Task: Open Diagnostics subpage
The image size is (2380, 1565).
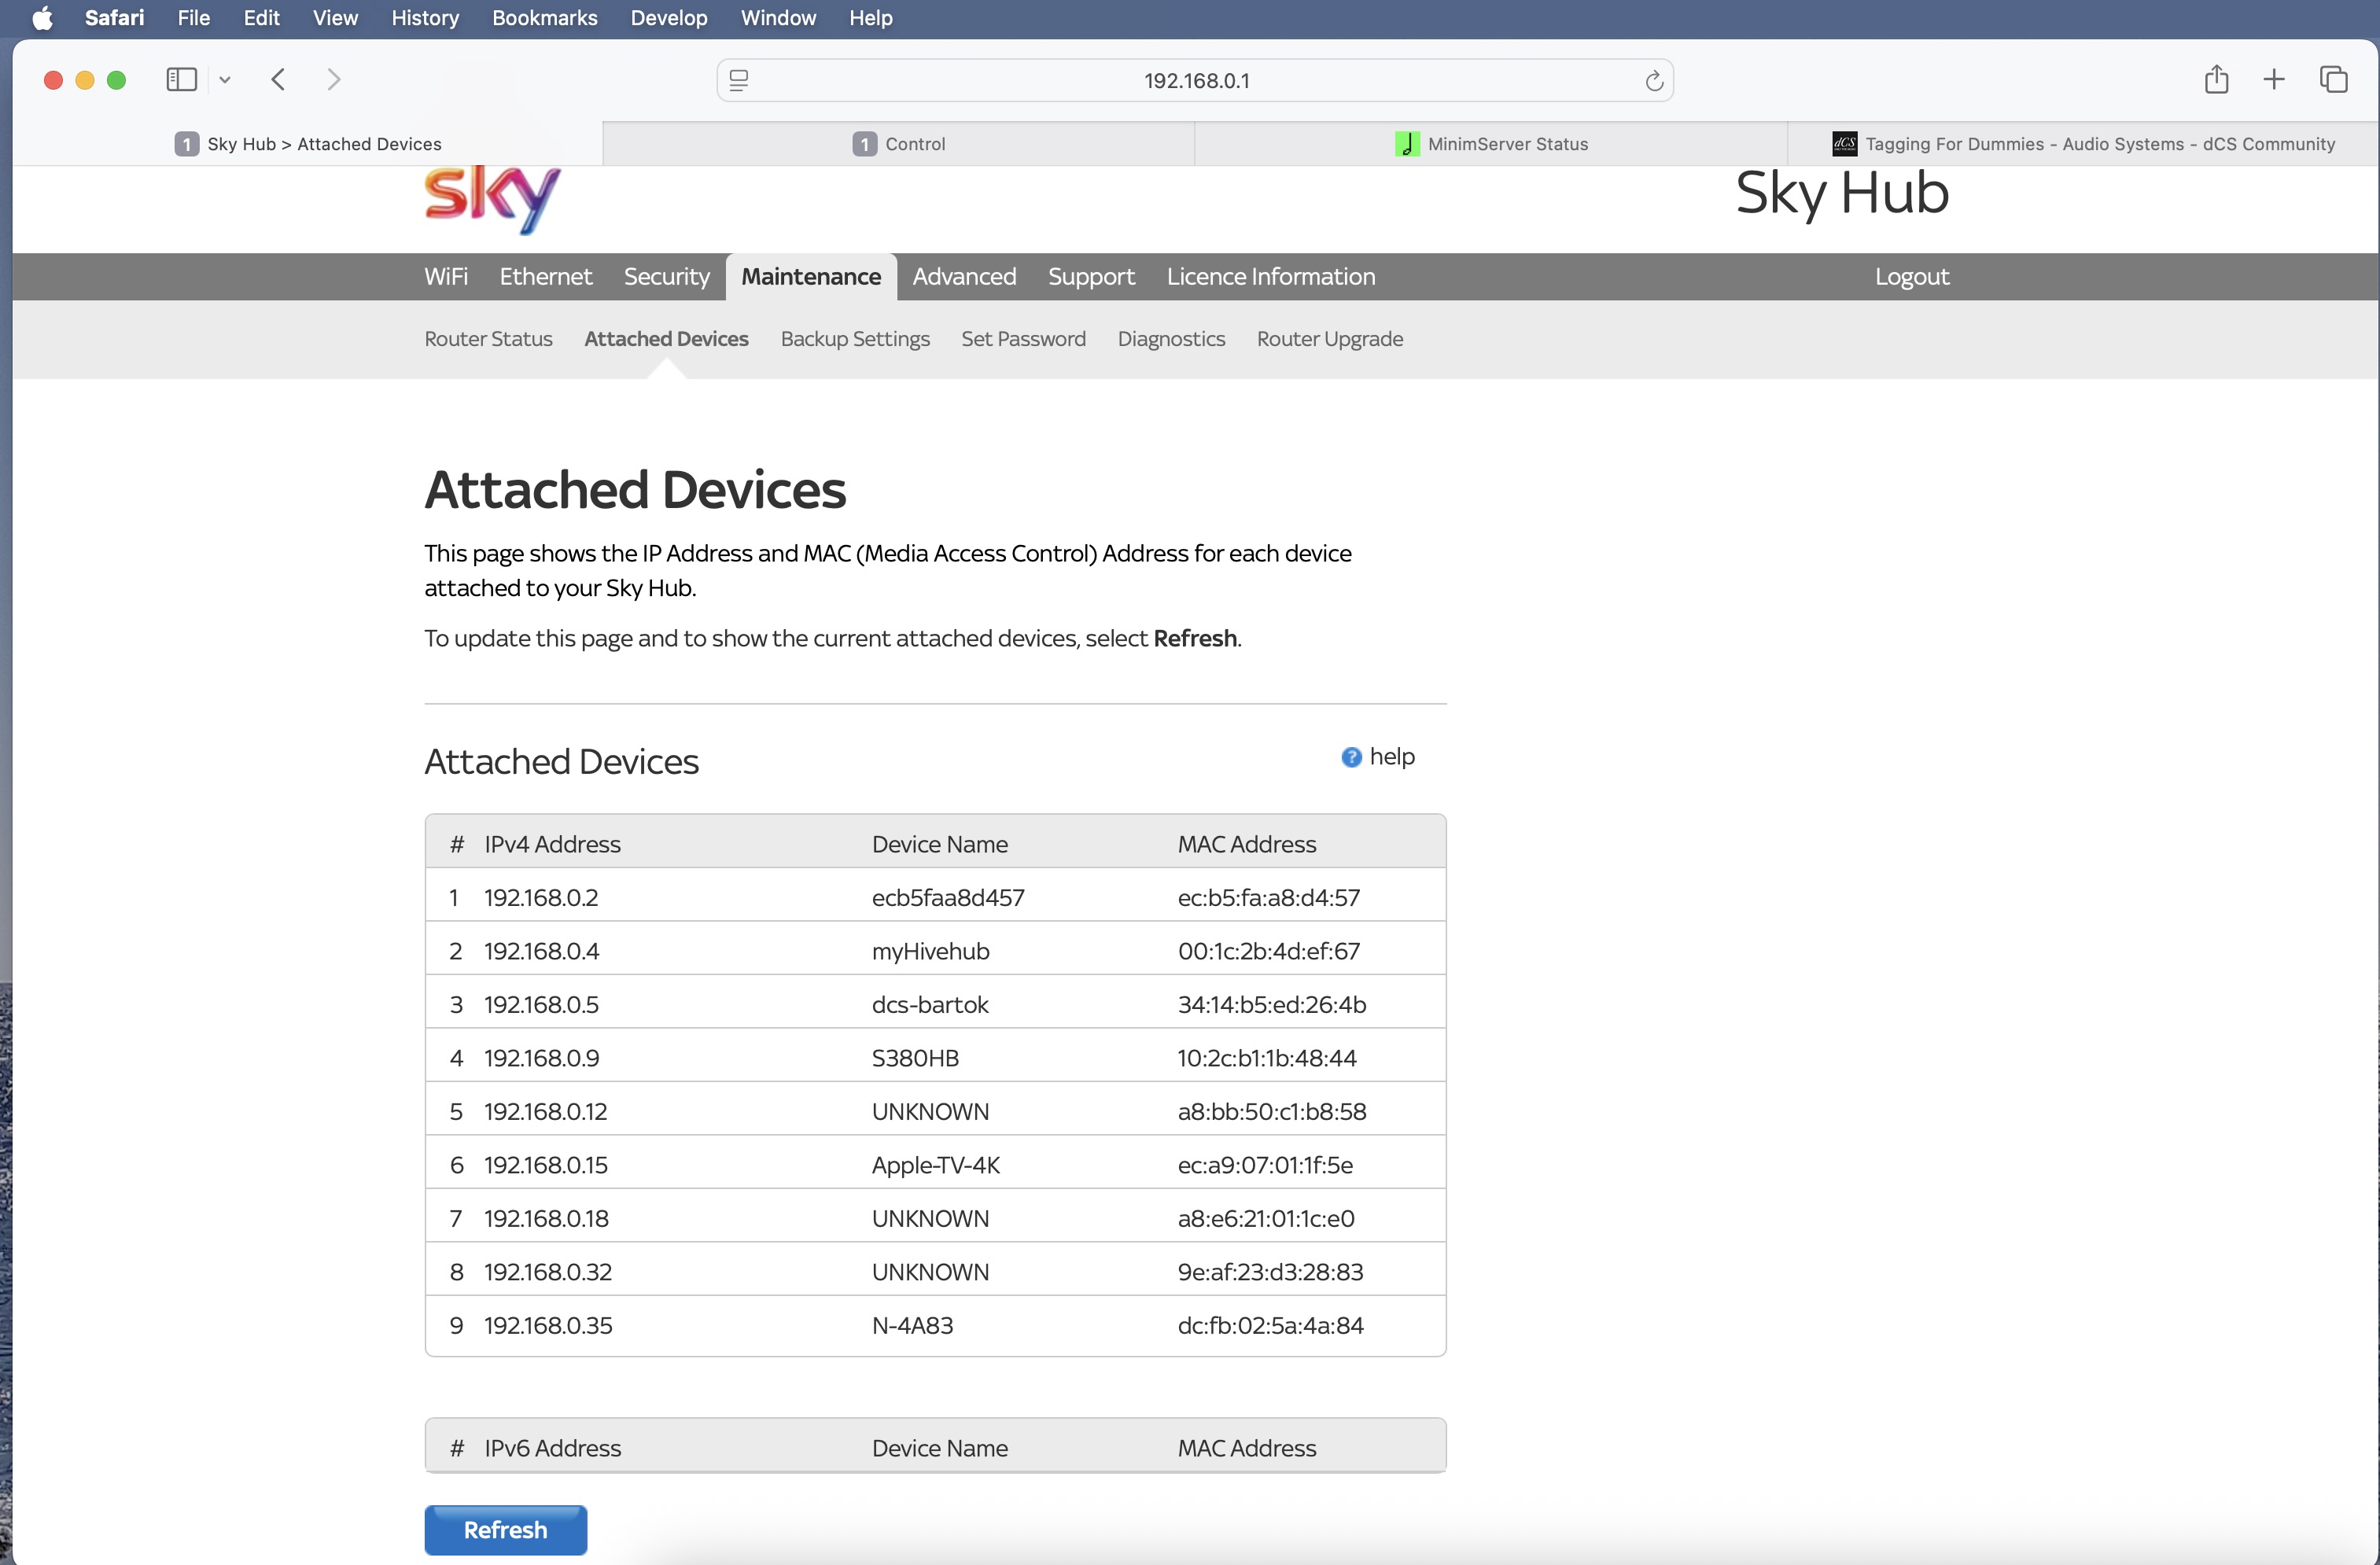Action: click(x=1171, y=339)
